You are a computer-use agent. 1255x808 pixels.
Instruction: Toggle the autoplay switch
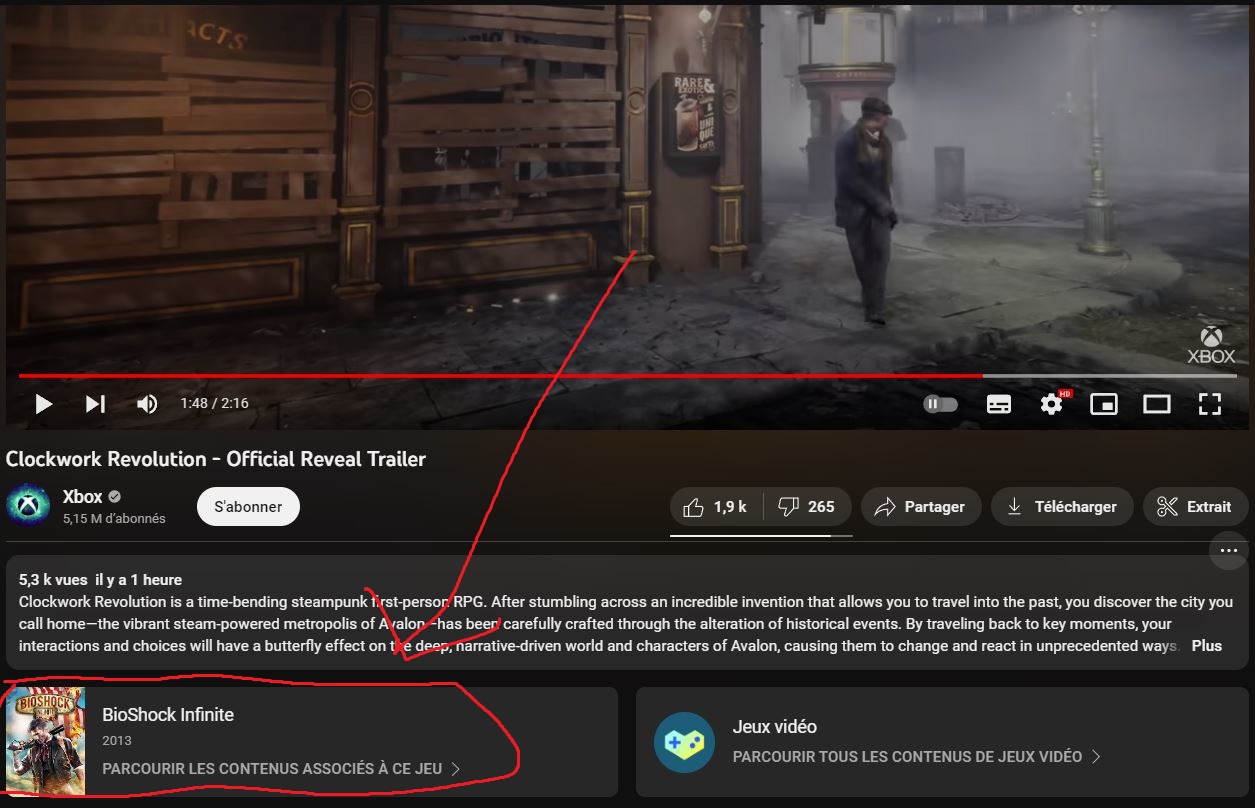click(x=940, y=404)
